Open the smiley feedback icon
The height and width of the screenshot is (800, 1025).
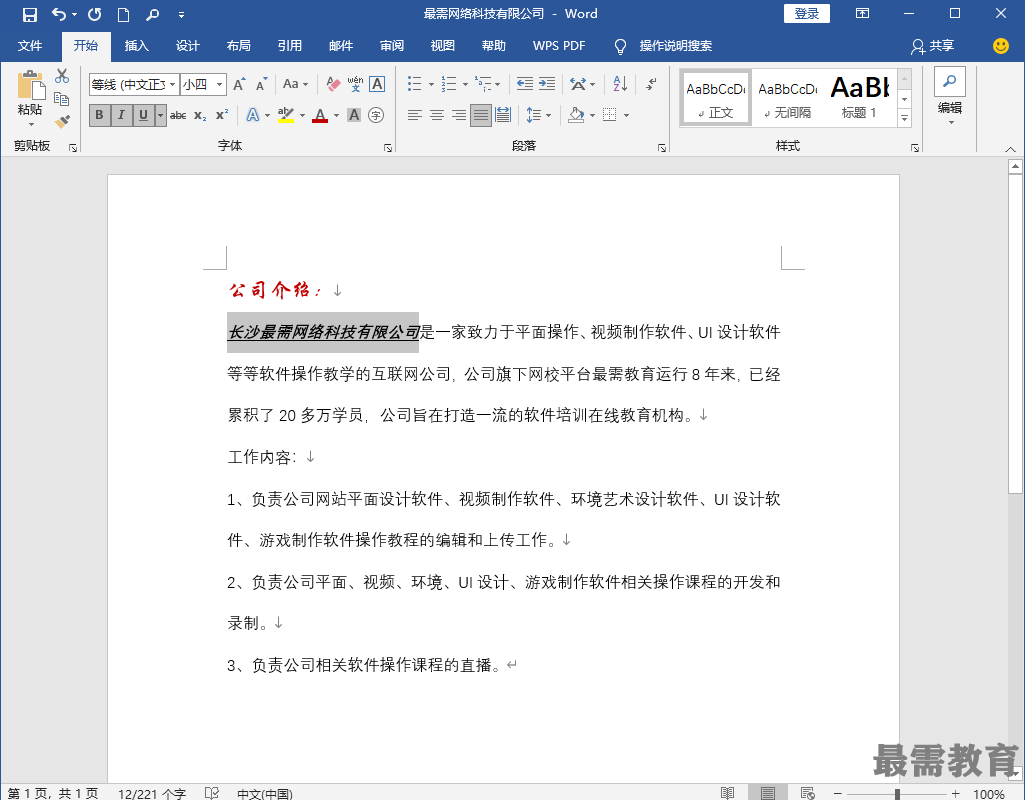click(1000, 46)
